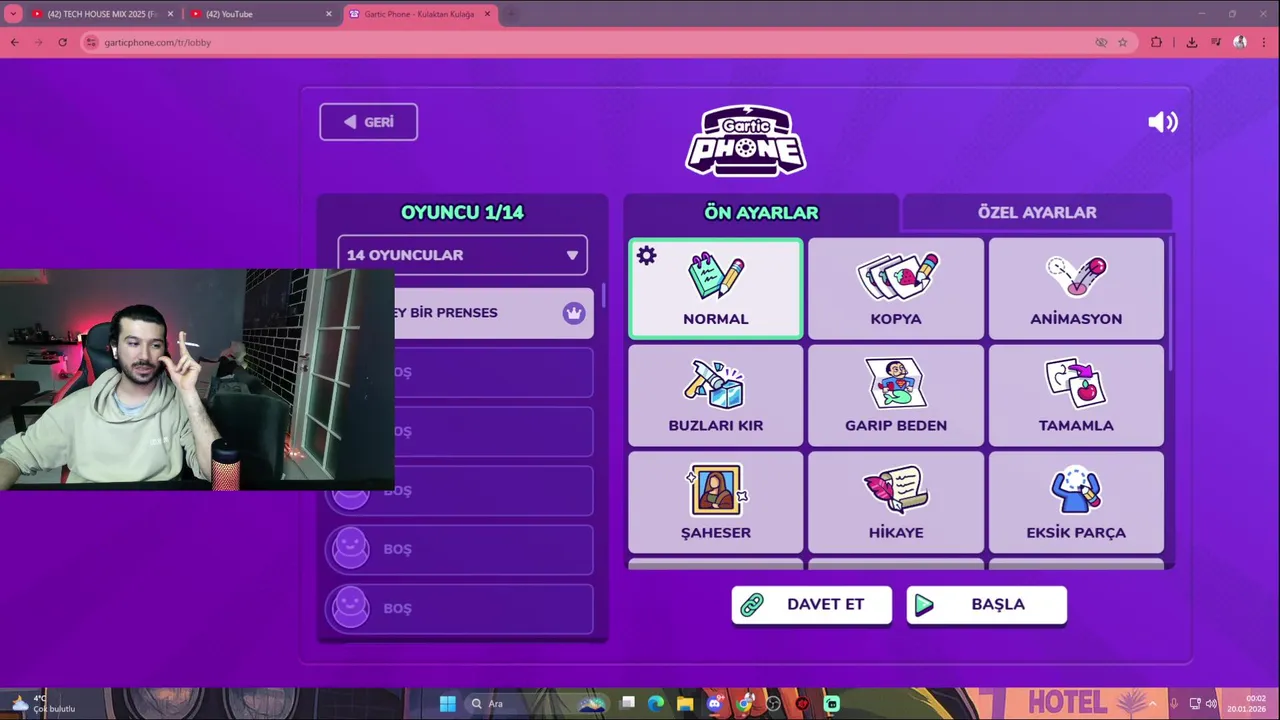Switch to the Özel Ayarlar tab
This screenshot has width=1280, height=720.
[1037, 212]
